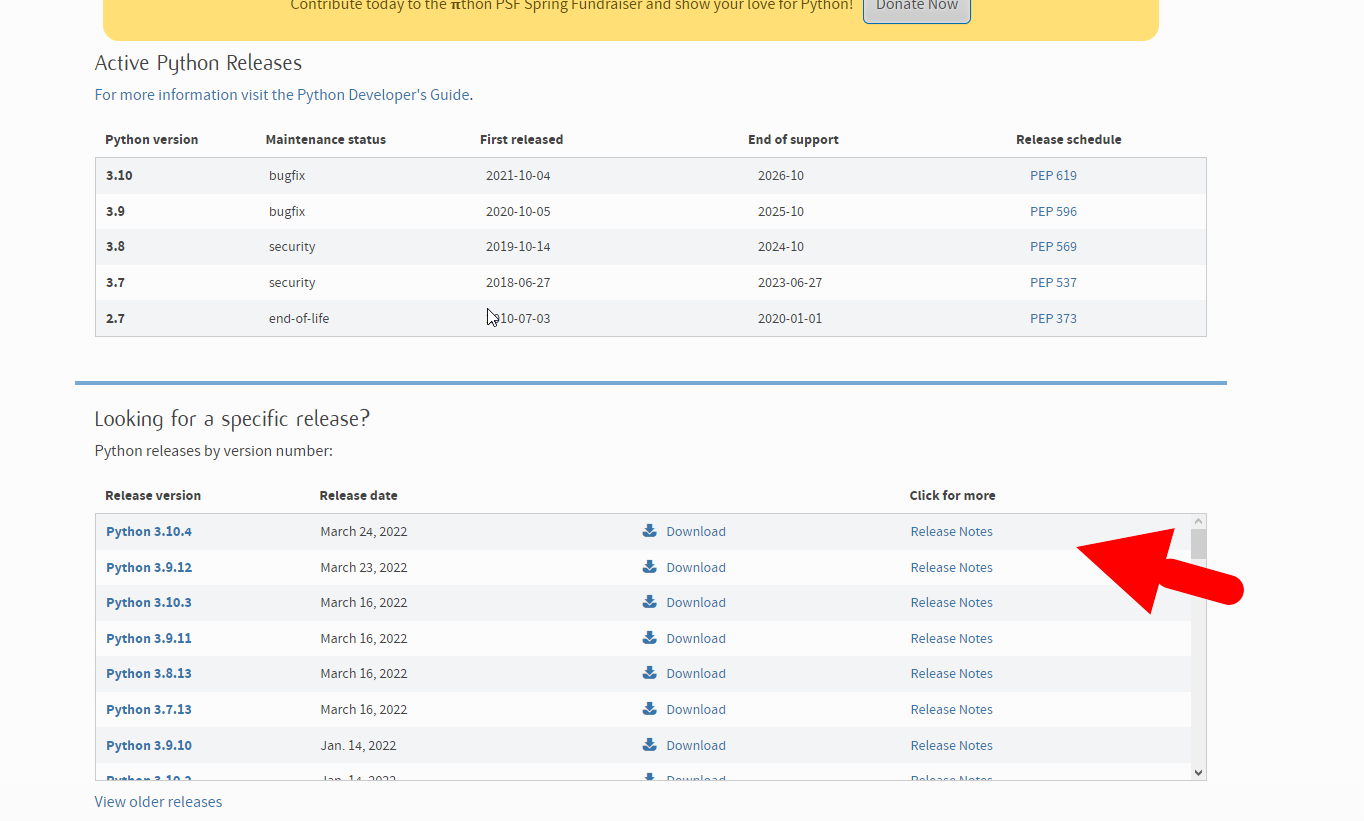Open PEP 373 for Python 2.7
1364x821 pixels.
pyautogui.click(x=1053, y=318)
